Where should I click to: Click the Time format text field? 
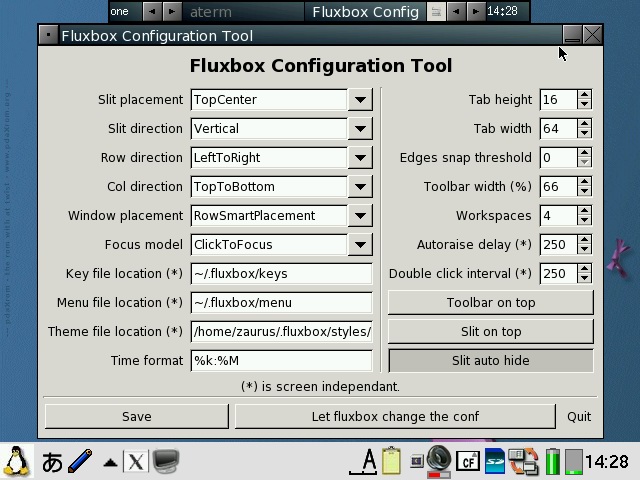click(x=281, y=360)
